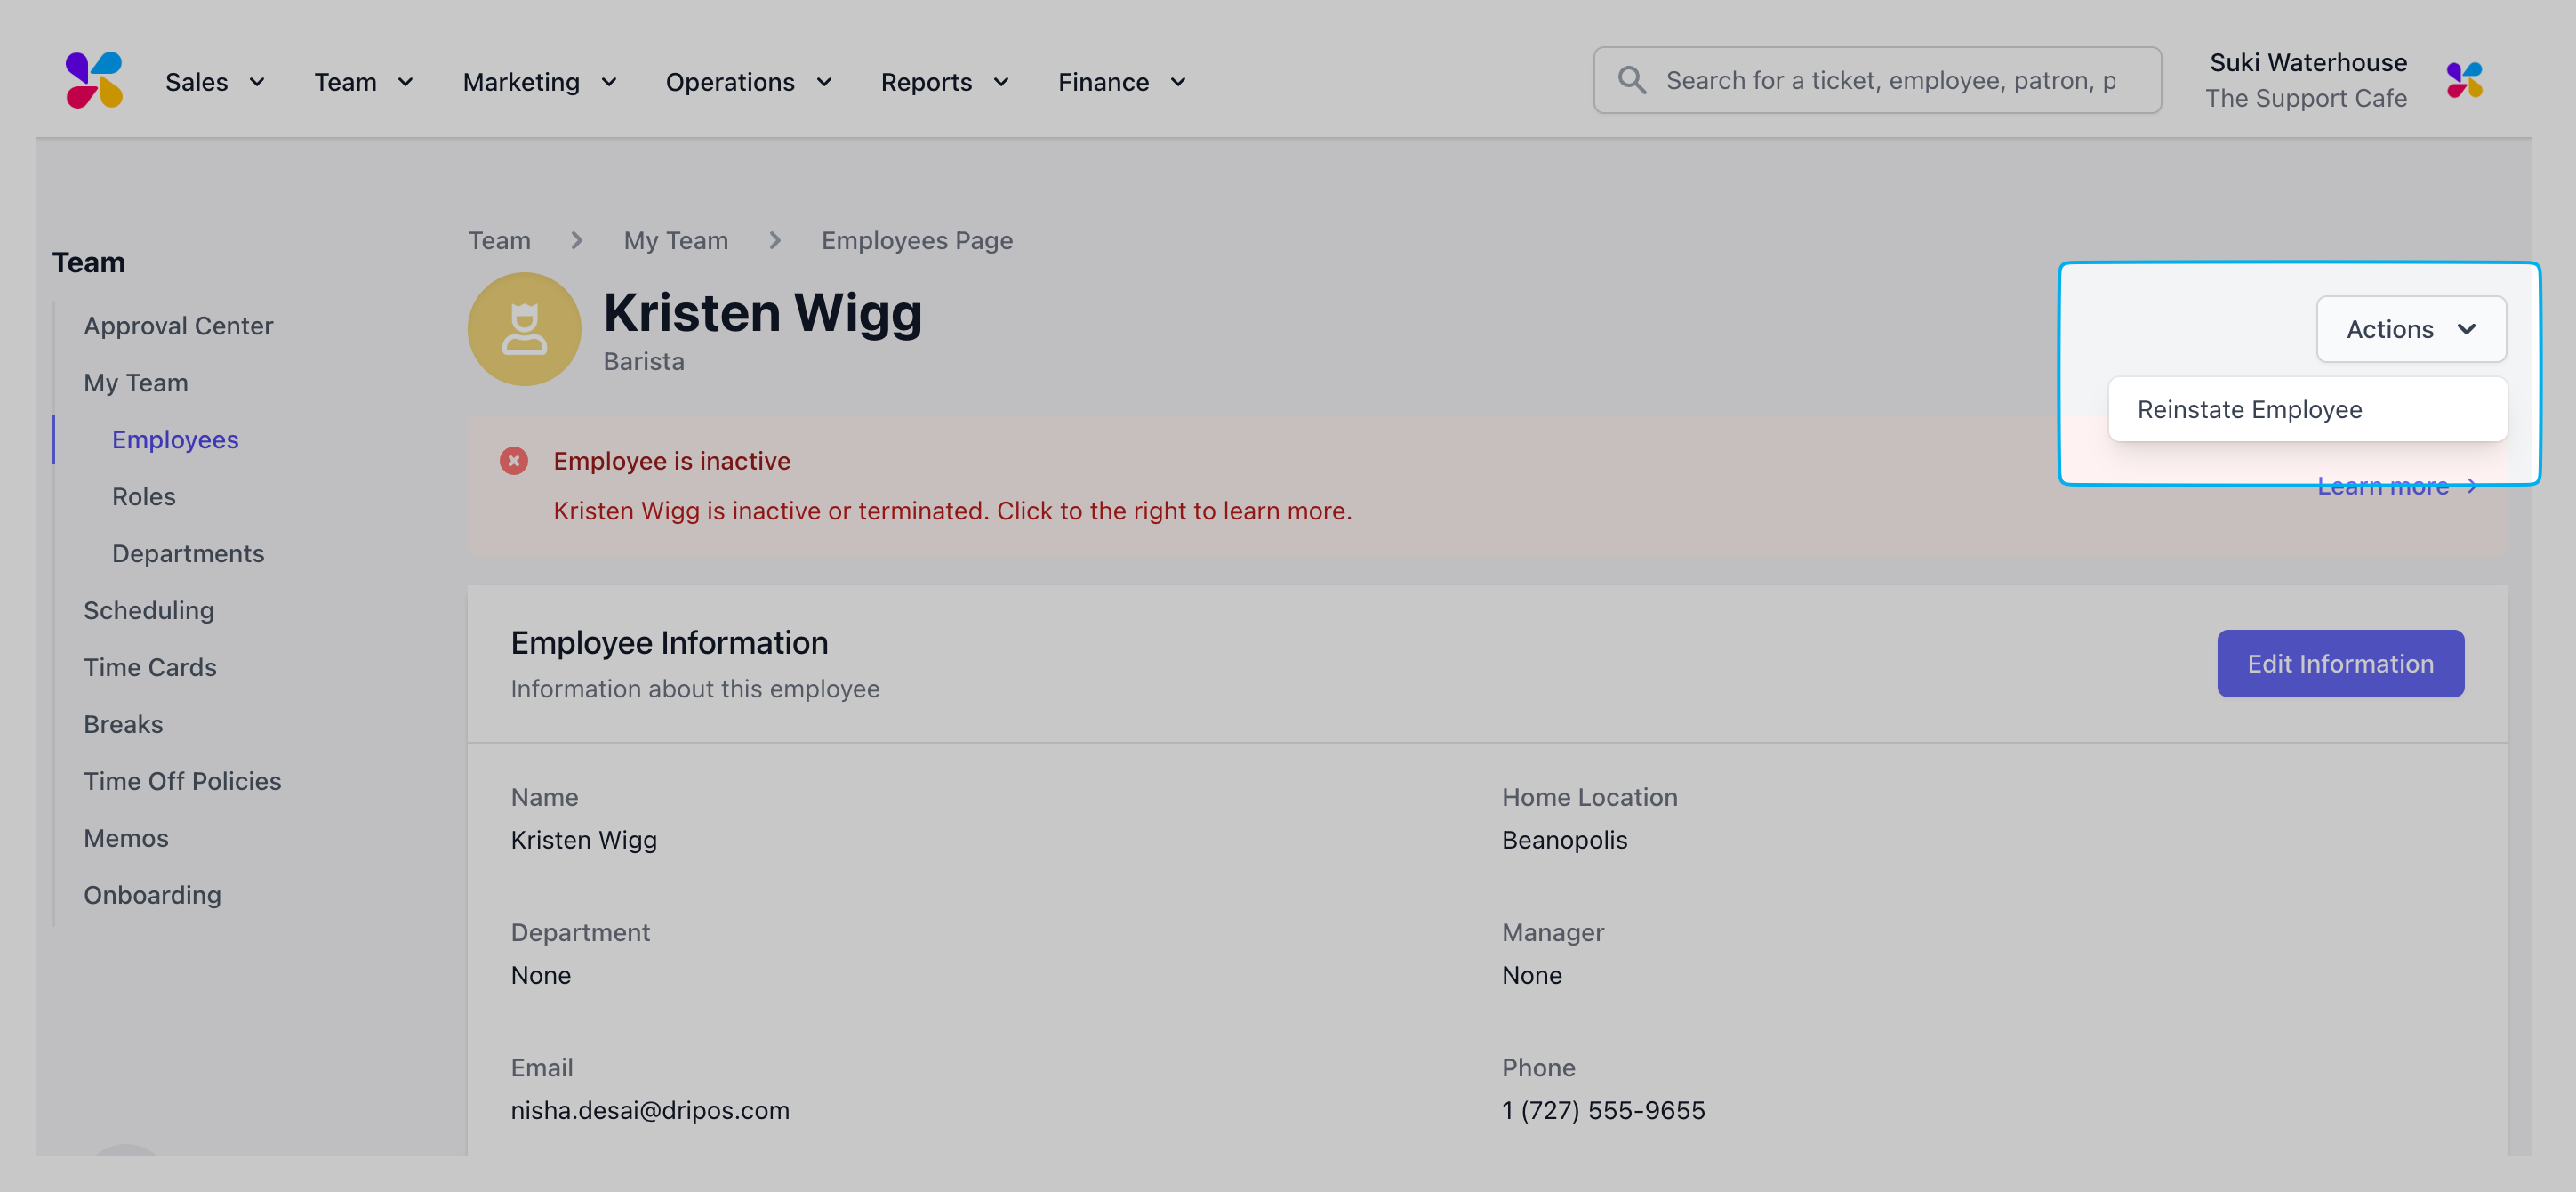Open the Actions dropdown
2576x1192 pixels.
pos(2410,329)
